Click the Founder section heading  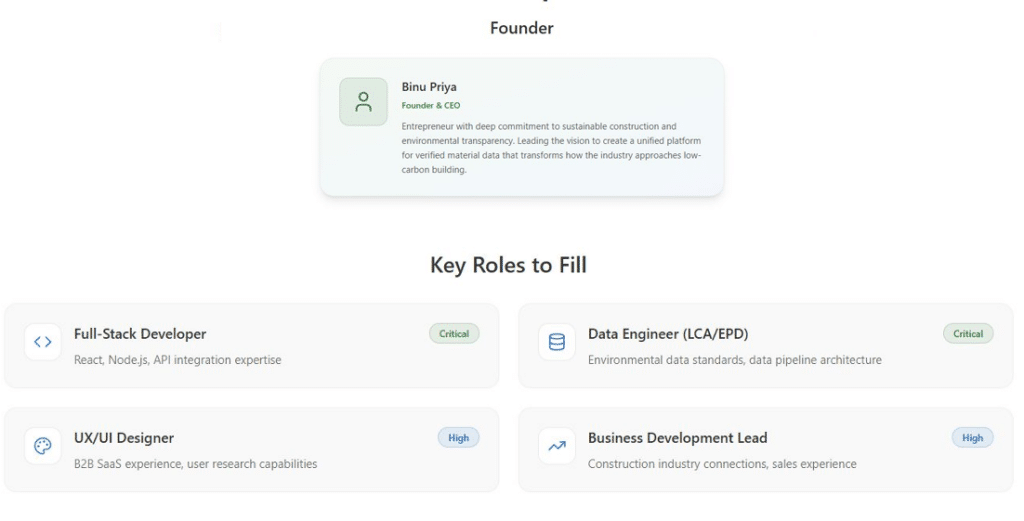(521, 28)
